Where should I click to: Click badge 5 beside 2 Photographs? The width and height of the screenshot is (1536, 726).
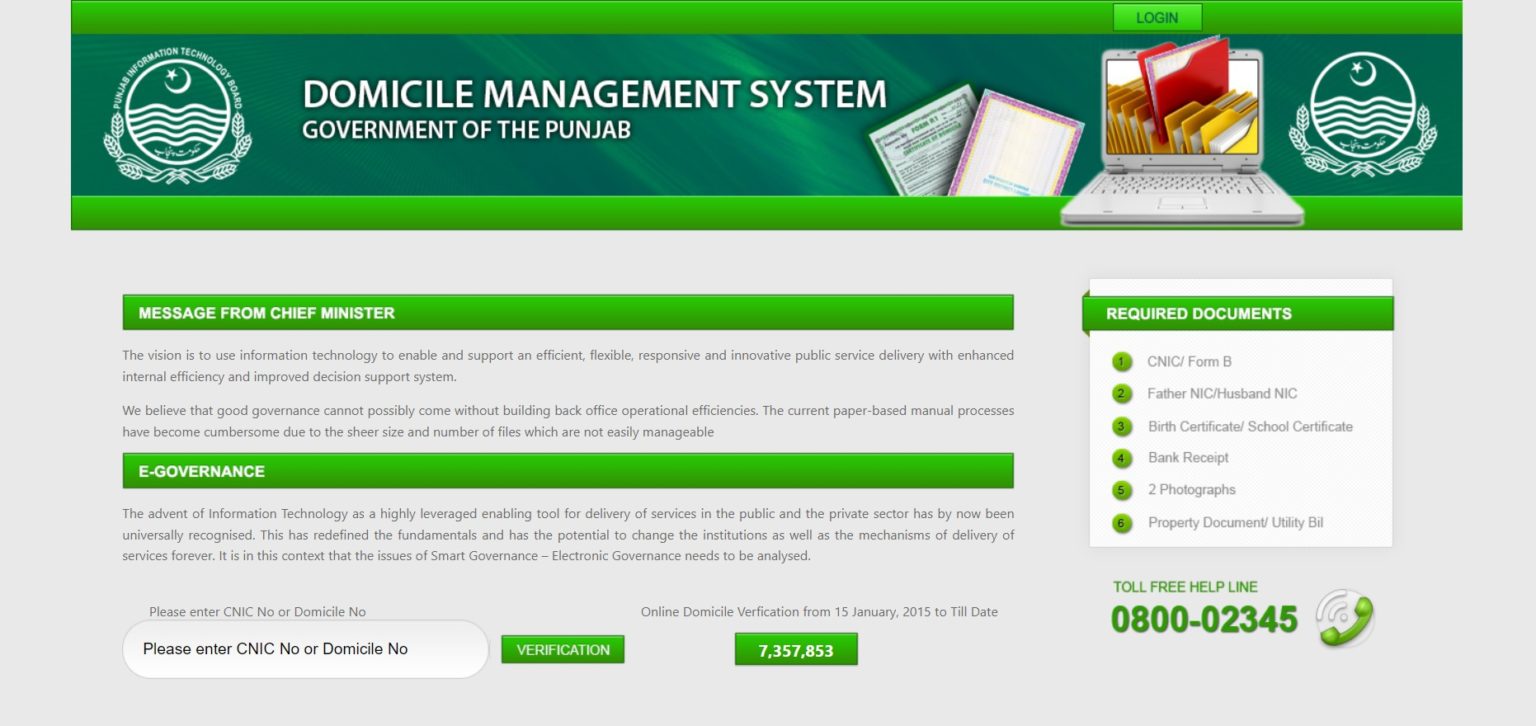pyautogui.click(x=1121, y=490)
